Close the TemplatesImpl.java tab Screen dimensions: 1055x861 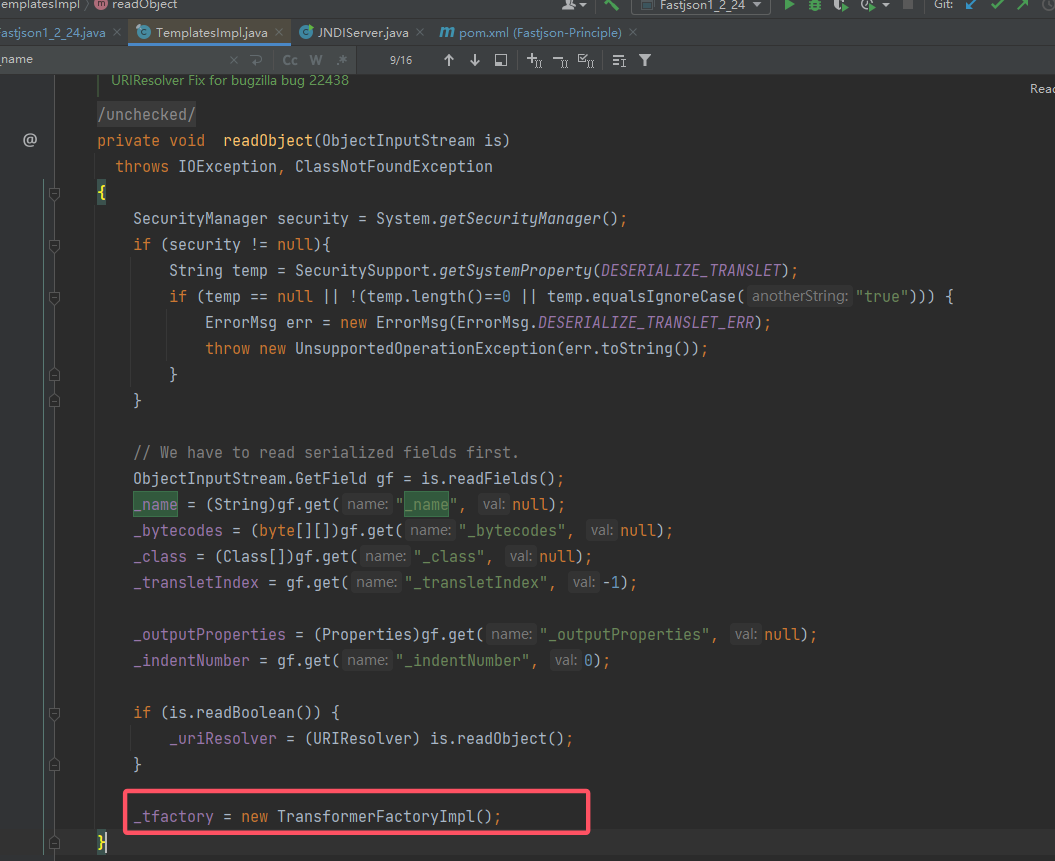279,32
